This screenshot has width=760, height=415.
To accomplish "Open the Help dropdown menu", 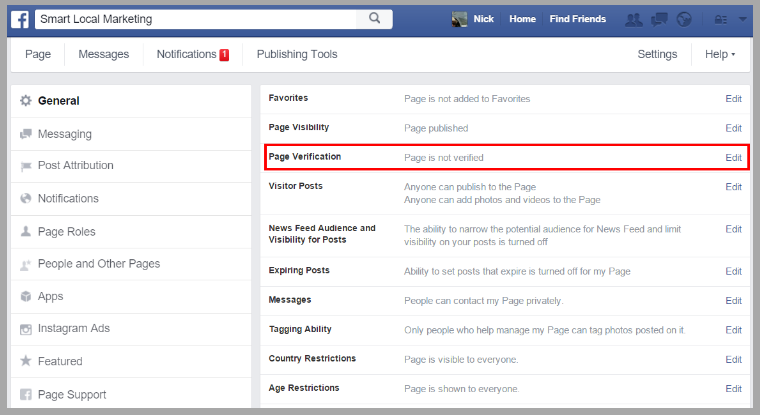I will point(719,54).
